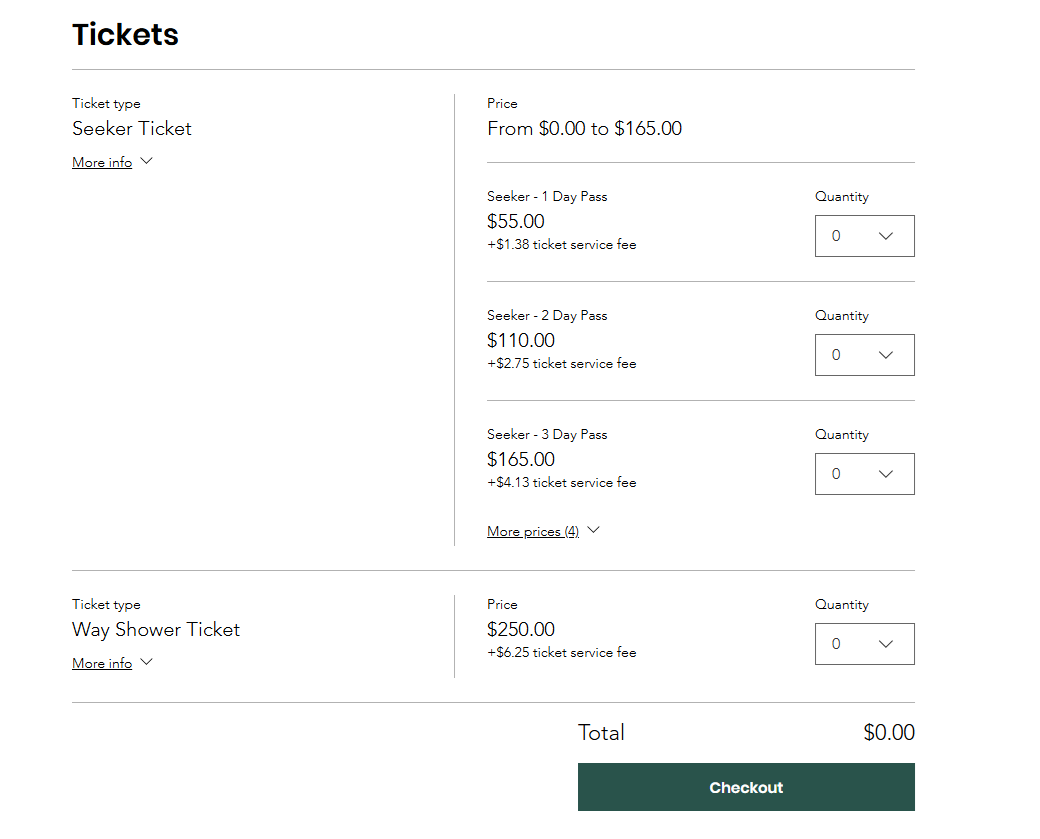
Task: Click the chevron next to More prices (4)
Action: pos(593,530)
